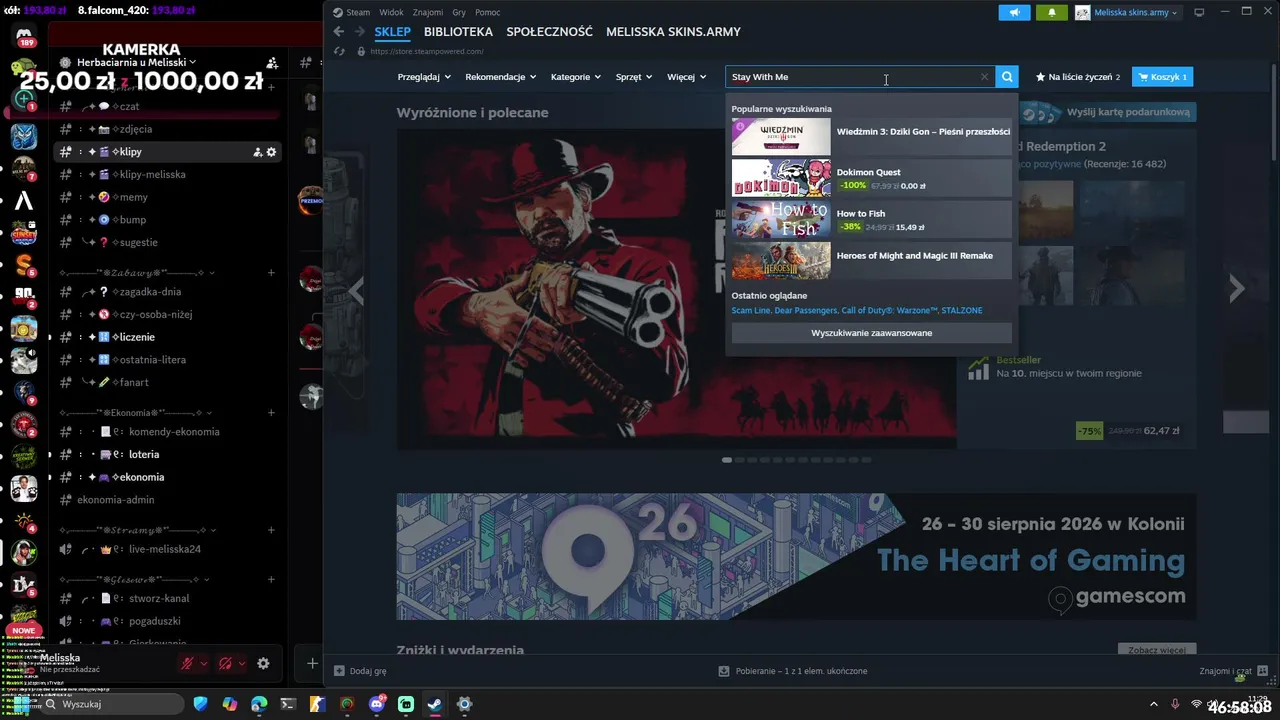The image size is (1280, 720).
Task: Open the gamescom Heart of Gaming banner
Action: (x=796, y=556)
